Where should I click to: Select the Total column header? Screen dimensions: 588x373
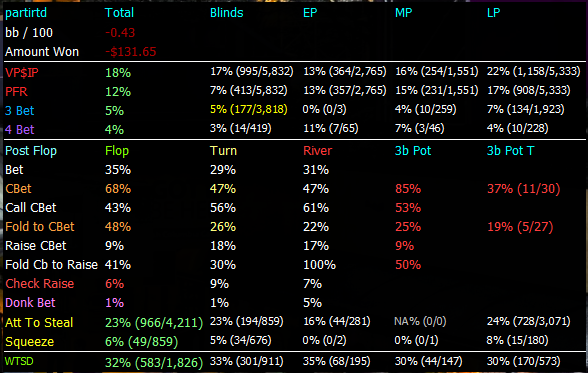[x=119, y=13]
